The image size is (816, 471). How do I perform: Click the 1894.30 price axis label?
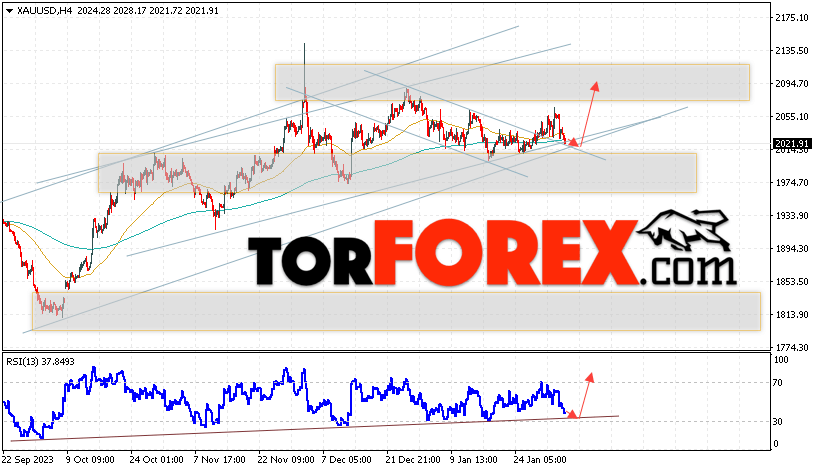click(792, 249)
